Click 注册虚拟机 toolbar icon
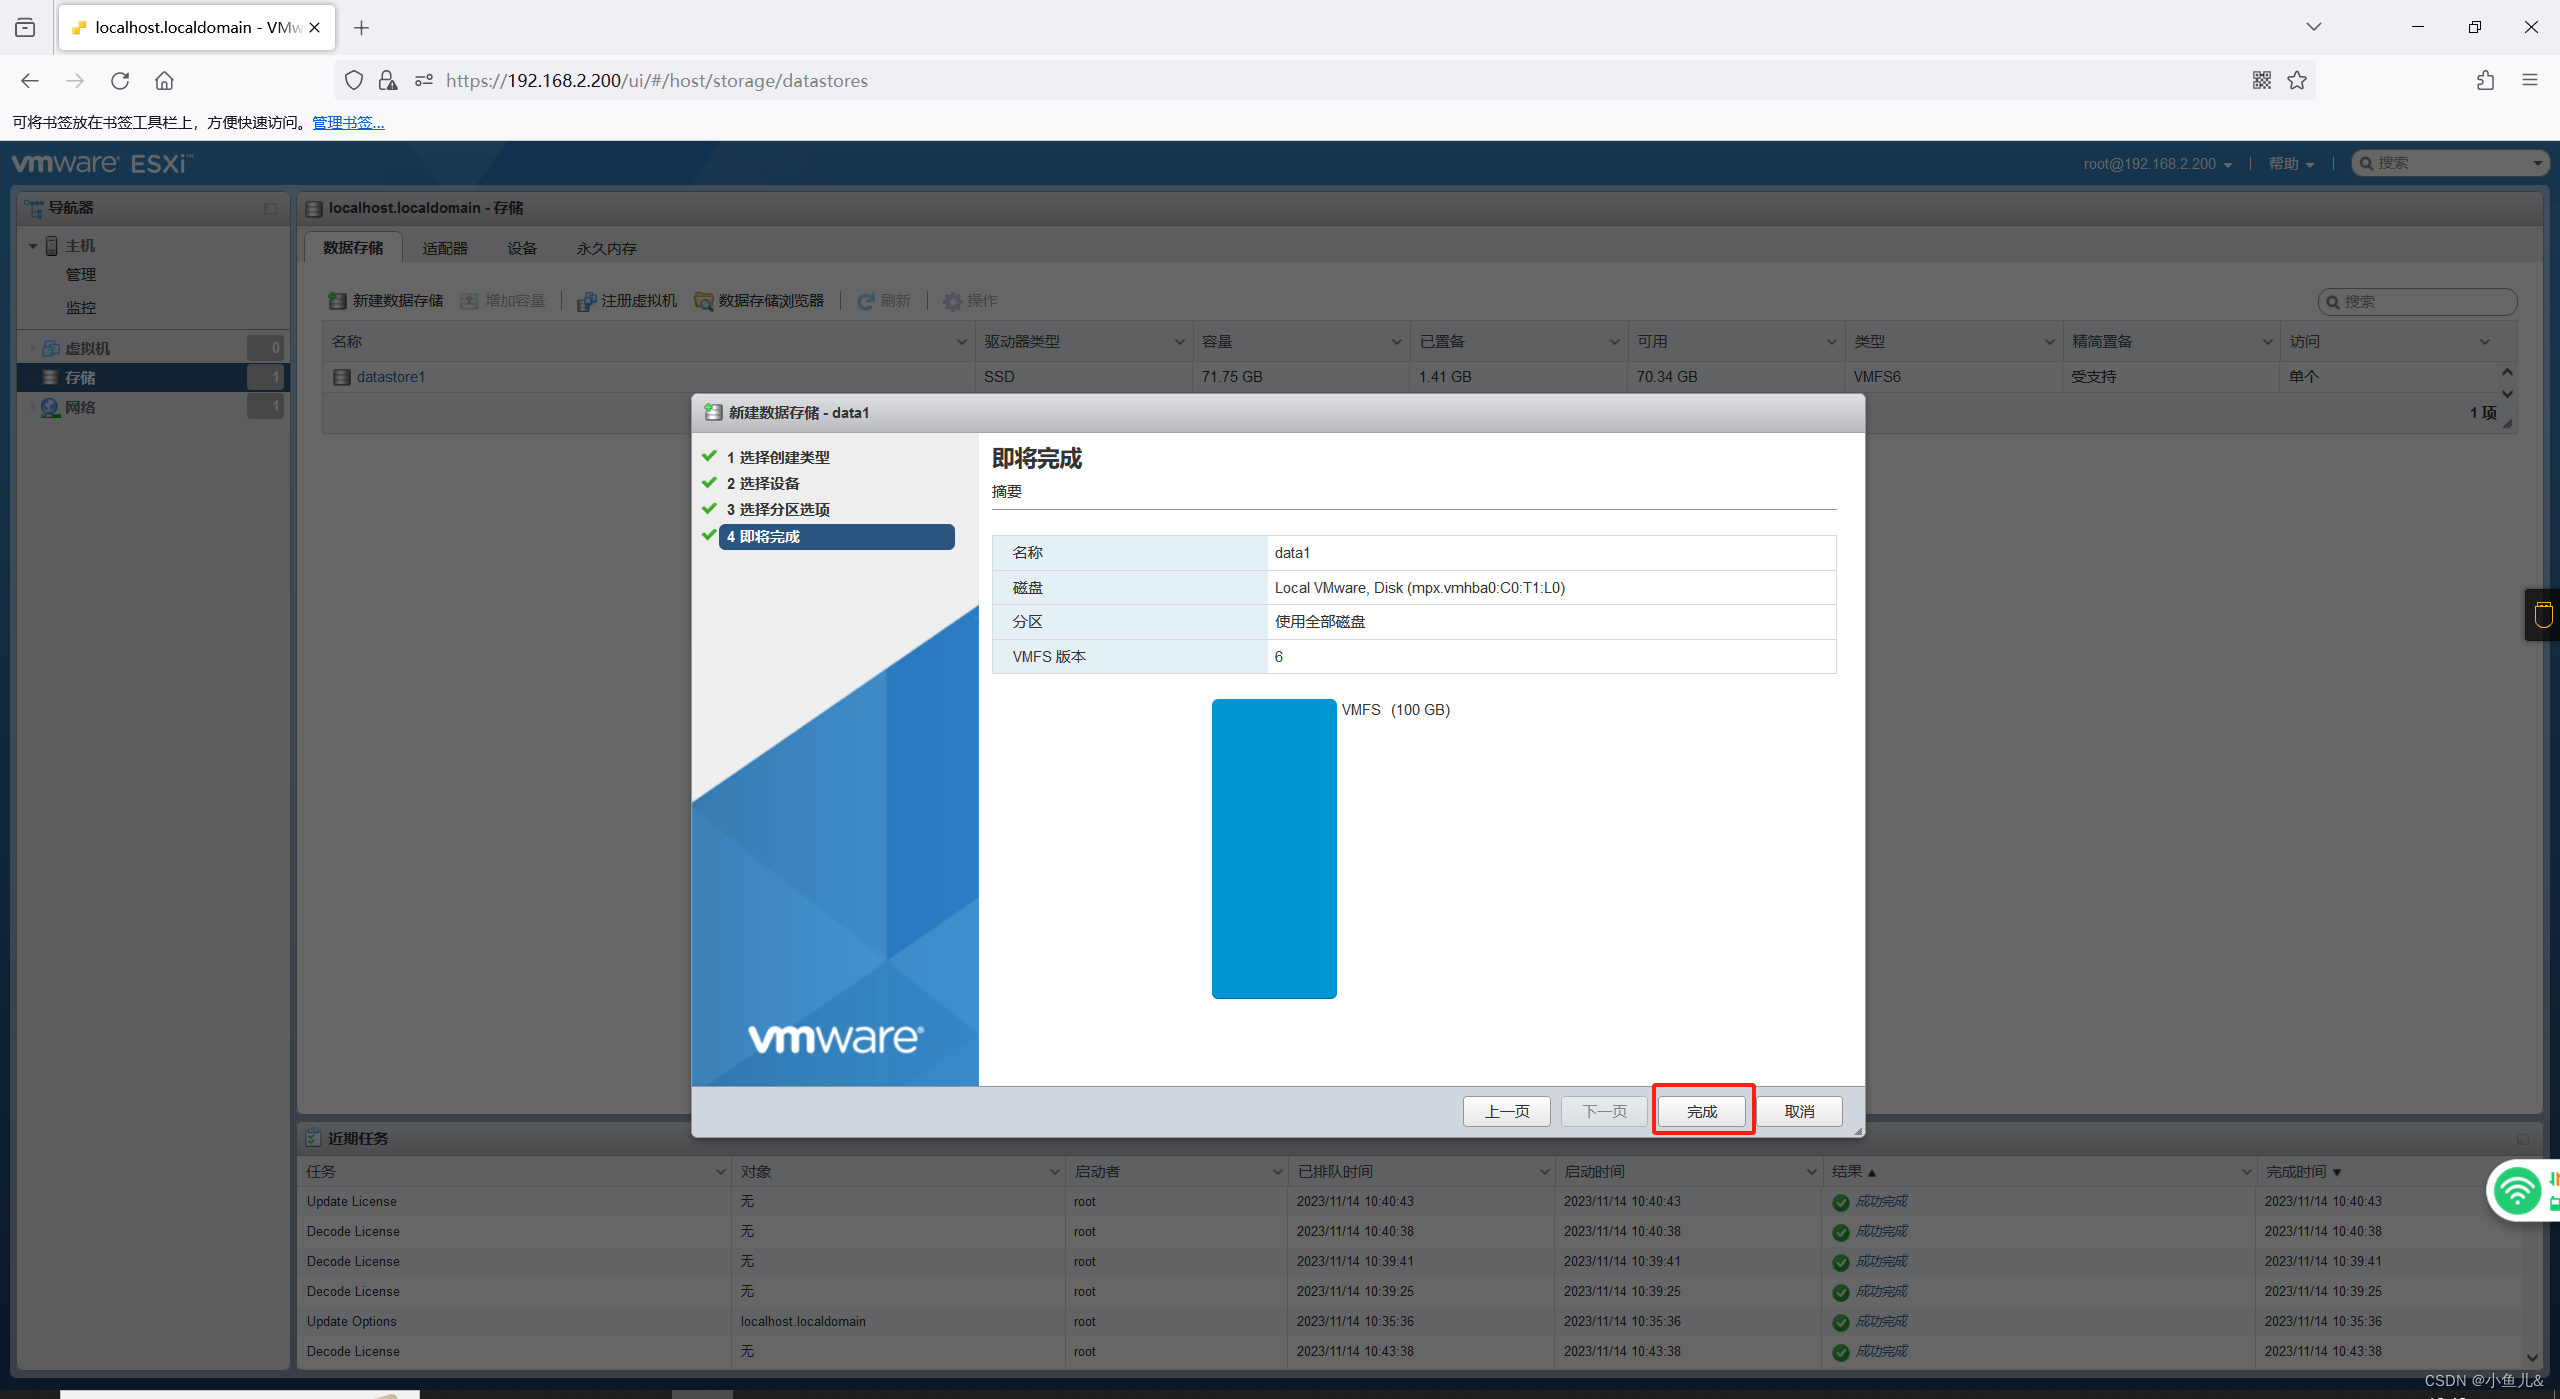Viewport: 2560px width, 1399px height. tap(587, 301)
